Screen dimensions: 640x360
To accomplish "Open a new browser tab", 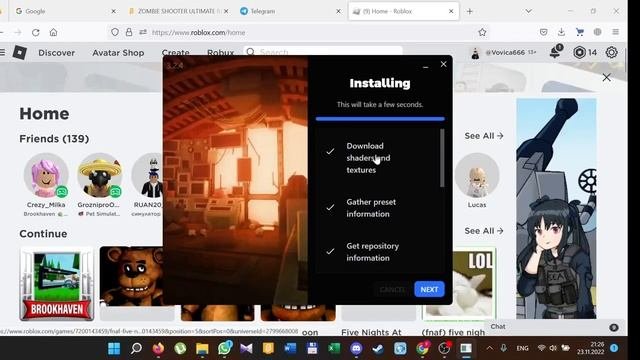I will click(470, 11).
